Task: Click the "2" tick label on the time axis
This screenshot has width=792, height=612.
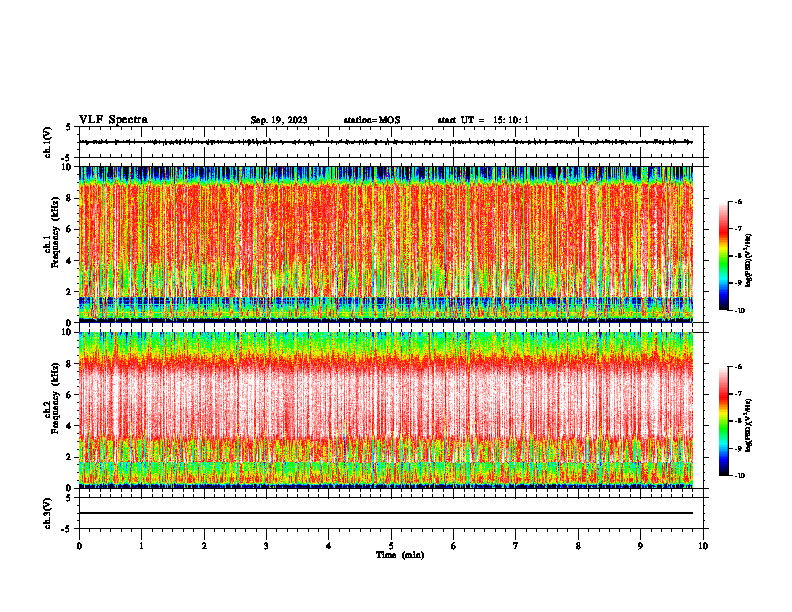Action: click(x=204, y=546)
